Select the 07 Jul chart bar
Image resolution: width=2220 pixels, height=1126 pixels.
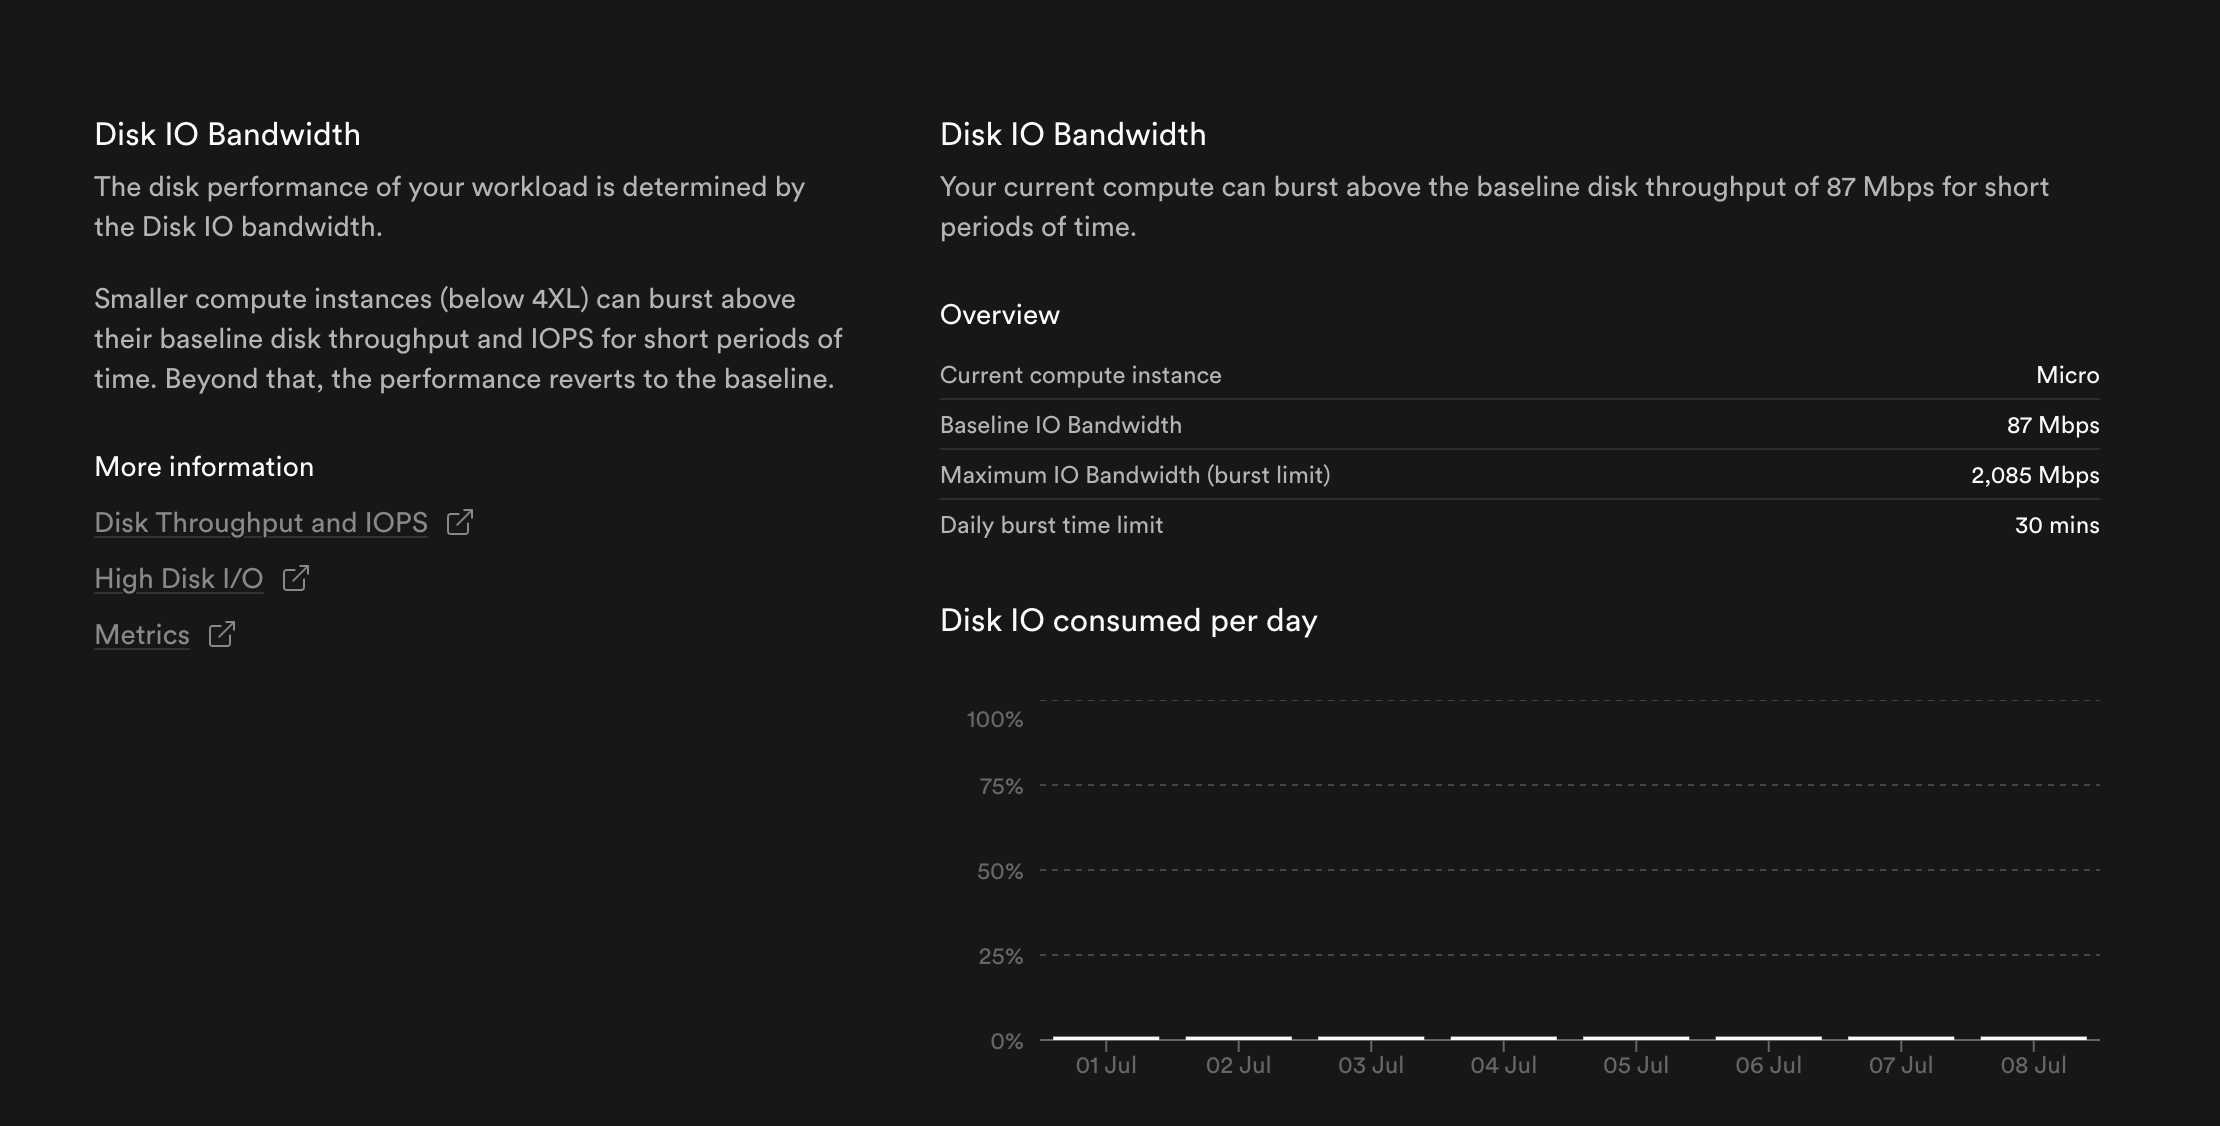click(1901, 1038)
